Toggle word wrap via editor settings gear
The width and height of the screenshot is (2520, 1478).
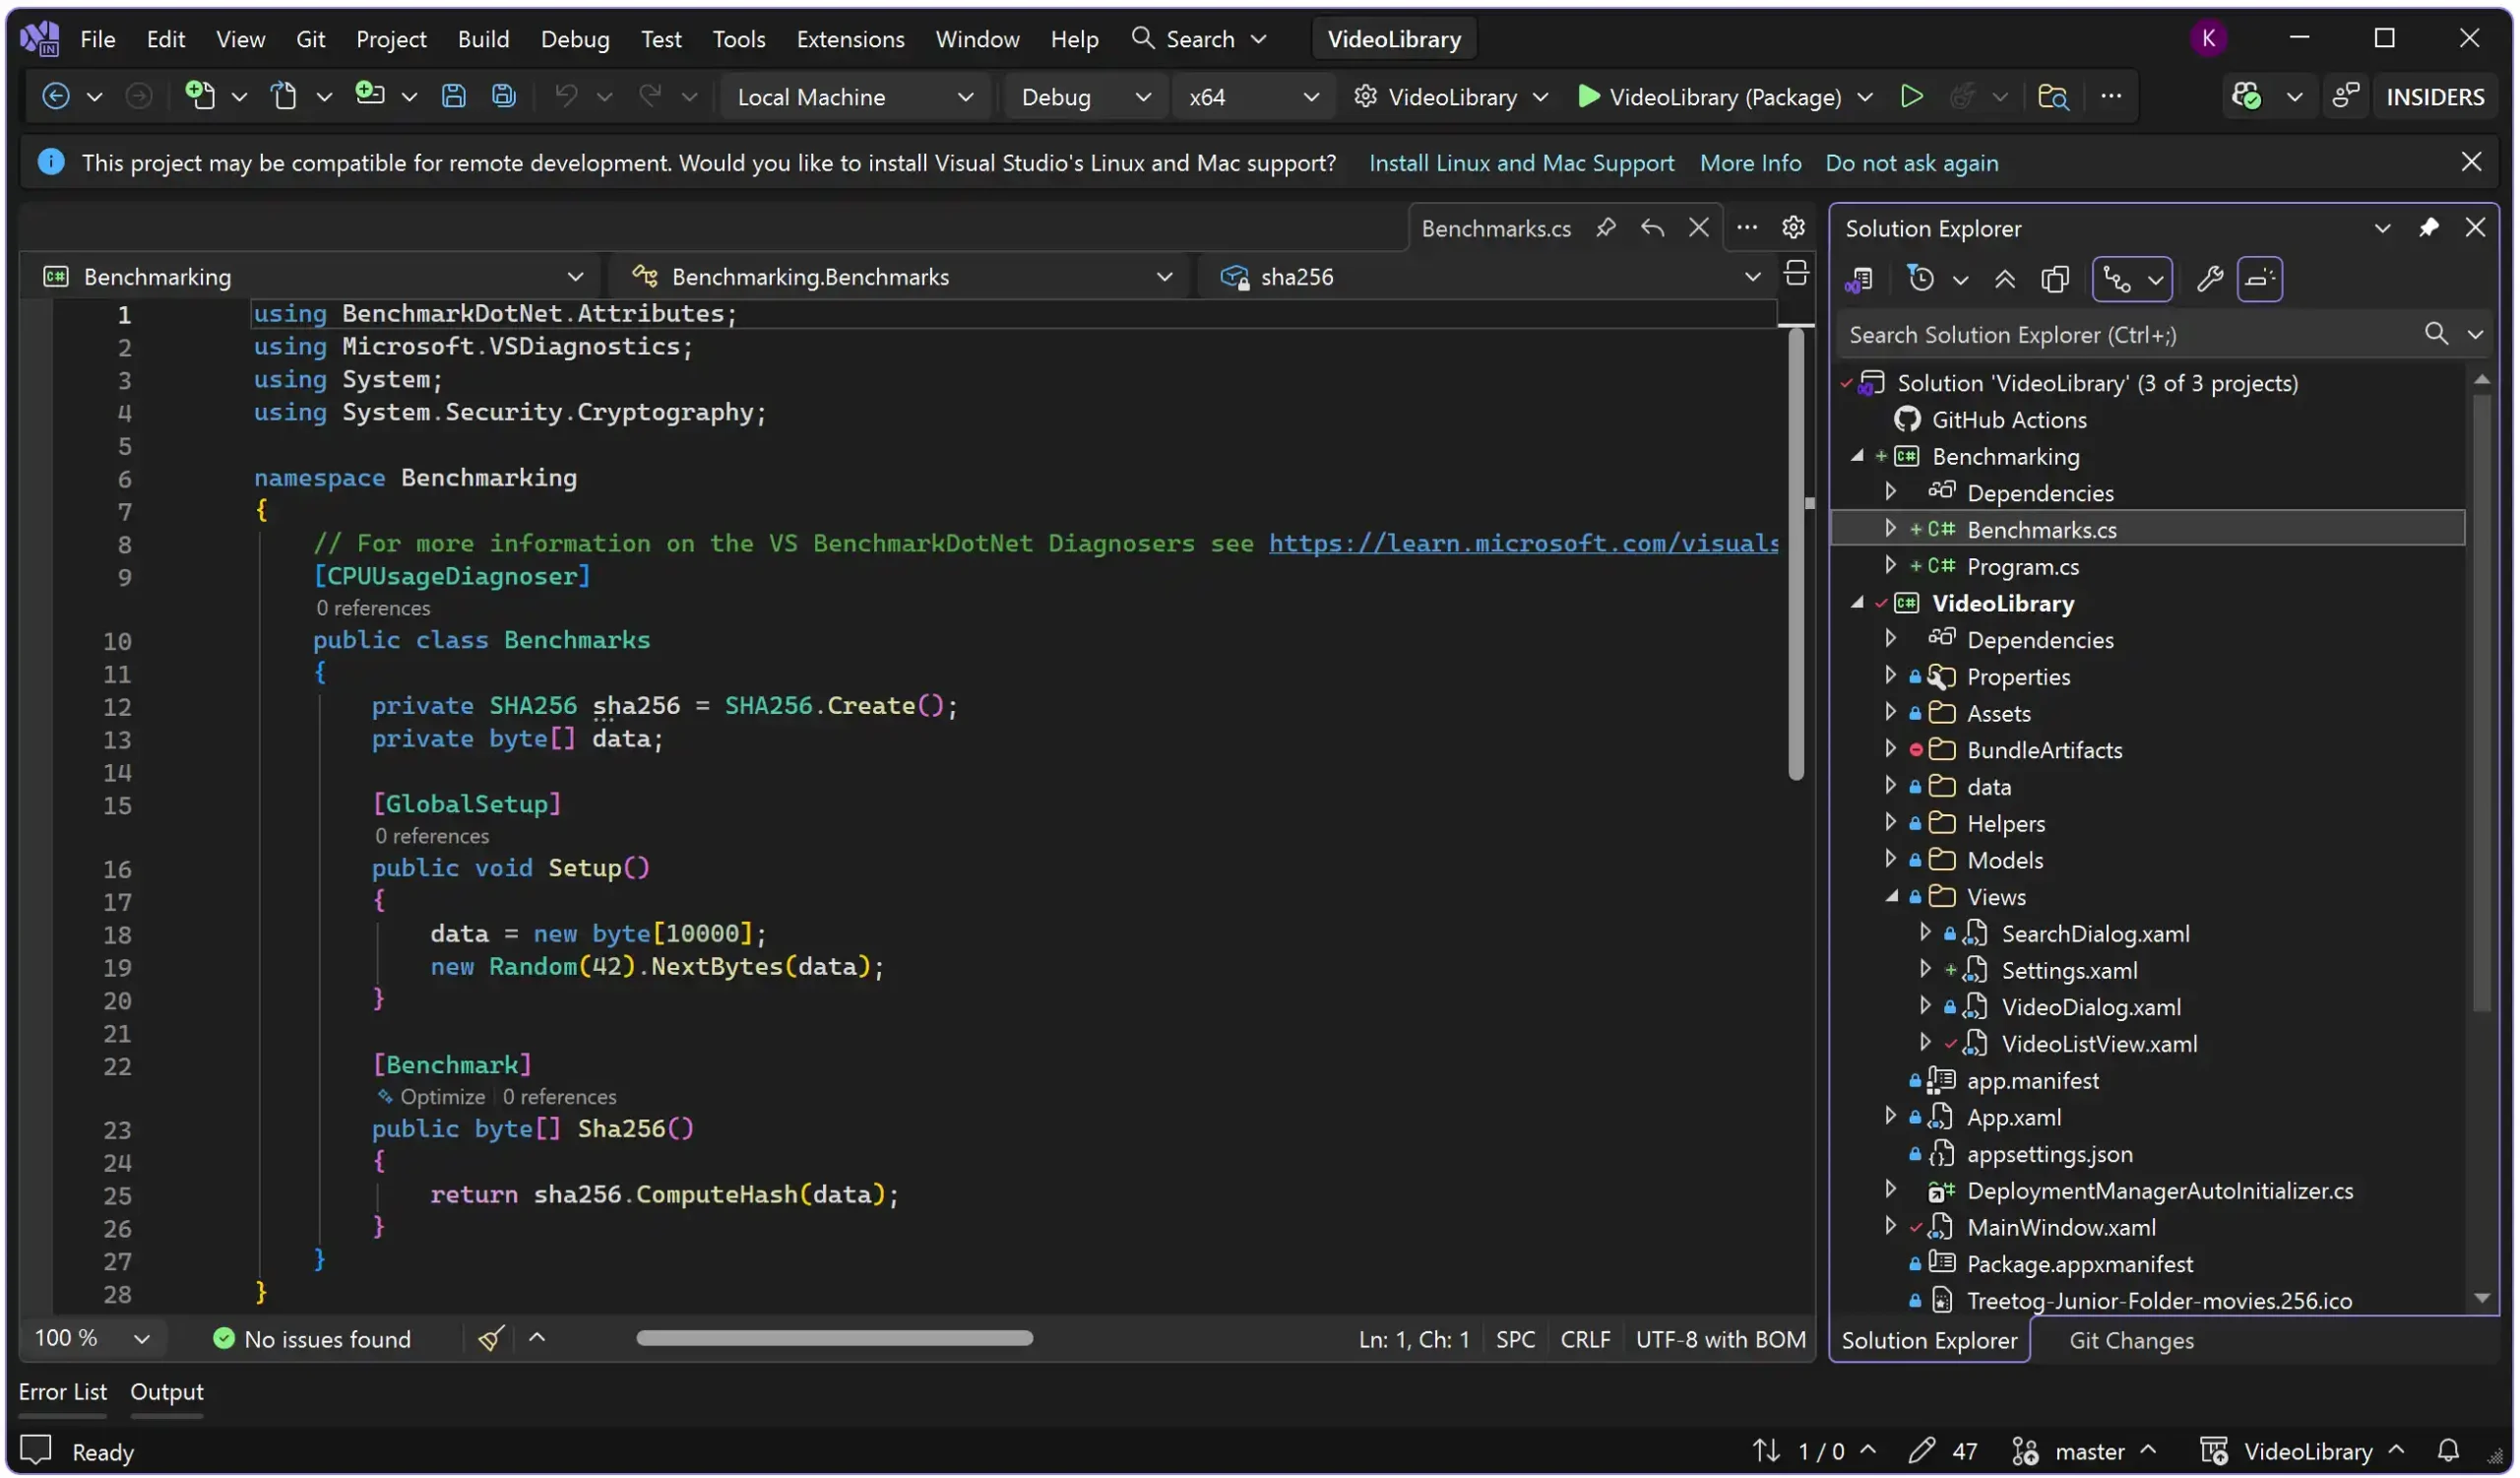pos(1793,227)
